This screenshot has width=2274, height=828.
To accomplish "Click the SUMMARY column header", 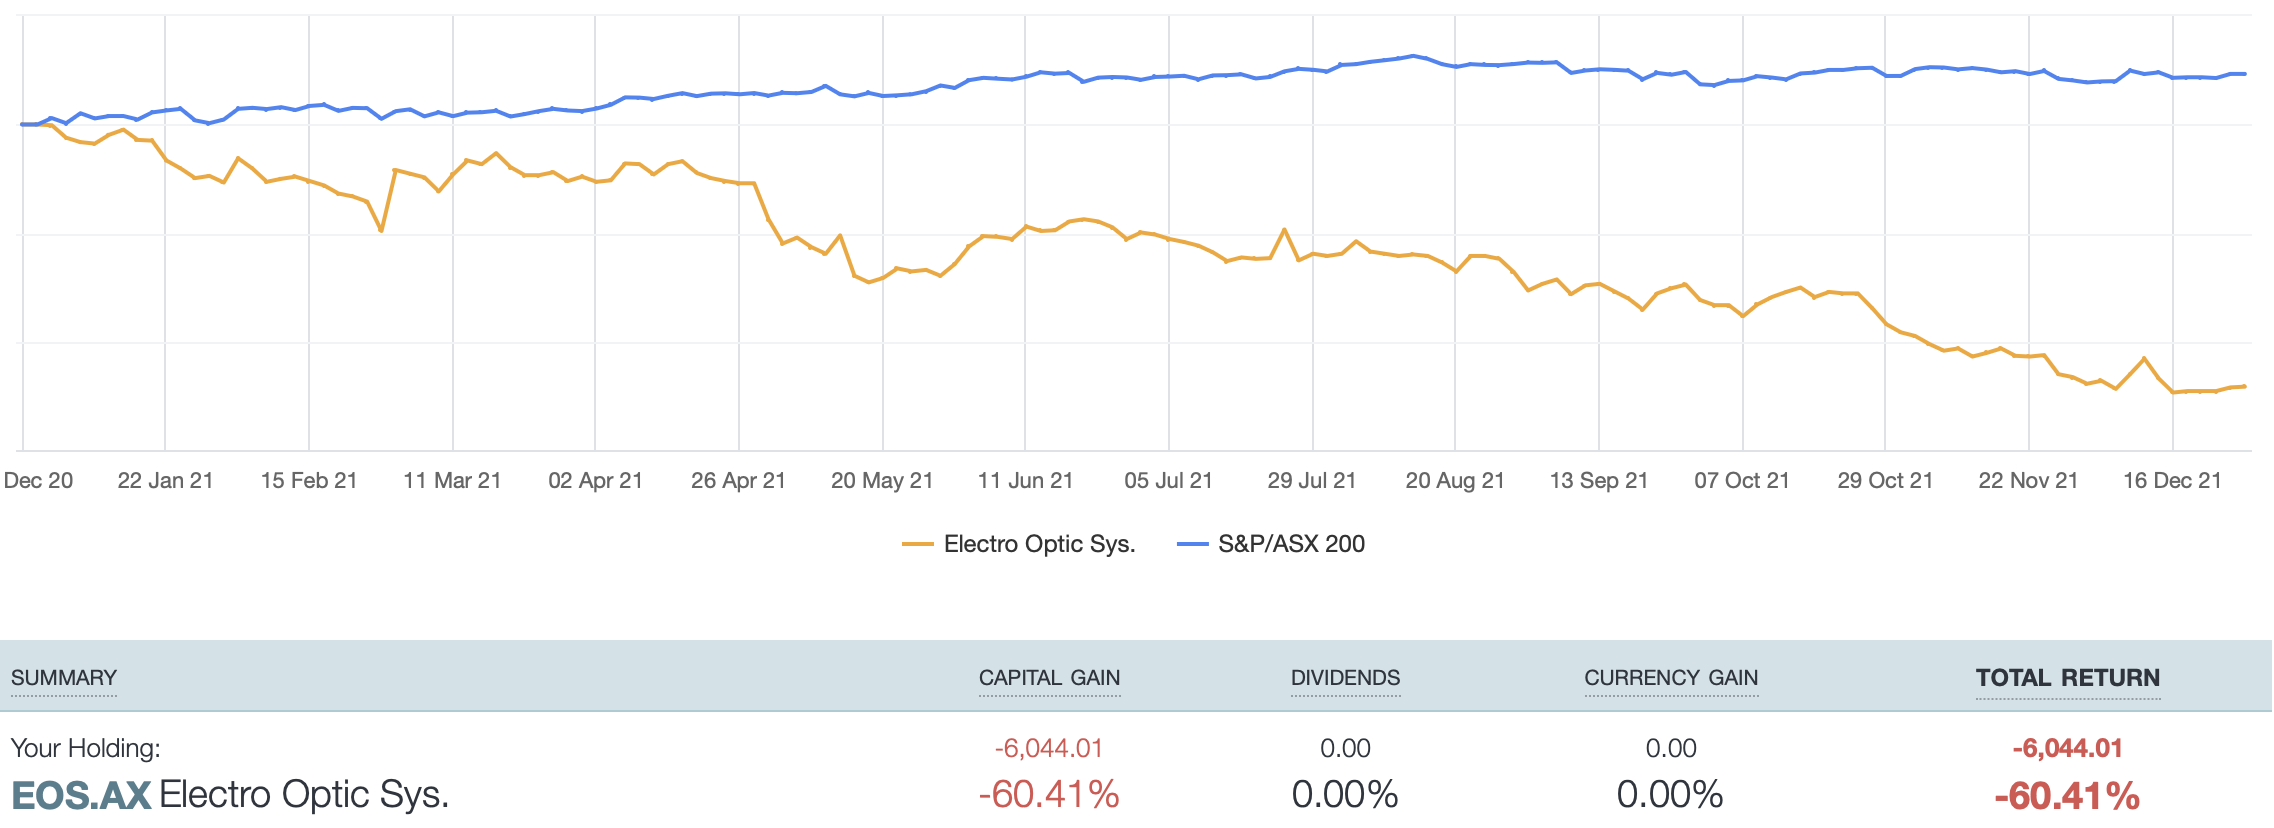I will [64, 678].
